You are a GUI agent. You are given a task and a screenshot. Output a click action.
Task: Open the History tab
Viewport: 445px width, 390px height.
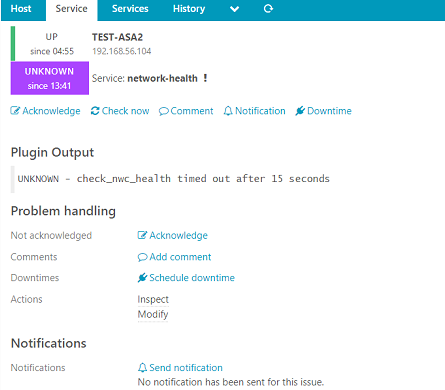[189, 9]
